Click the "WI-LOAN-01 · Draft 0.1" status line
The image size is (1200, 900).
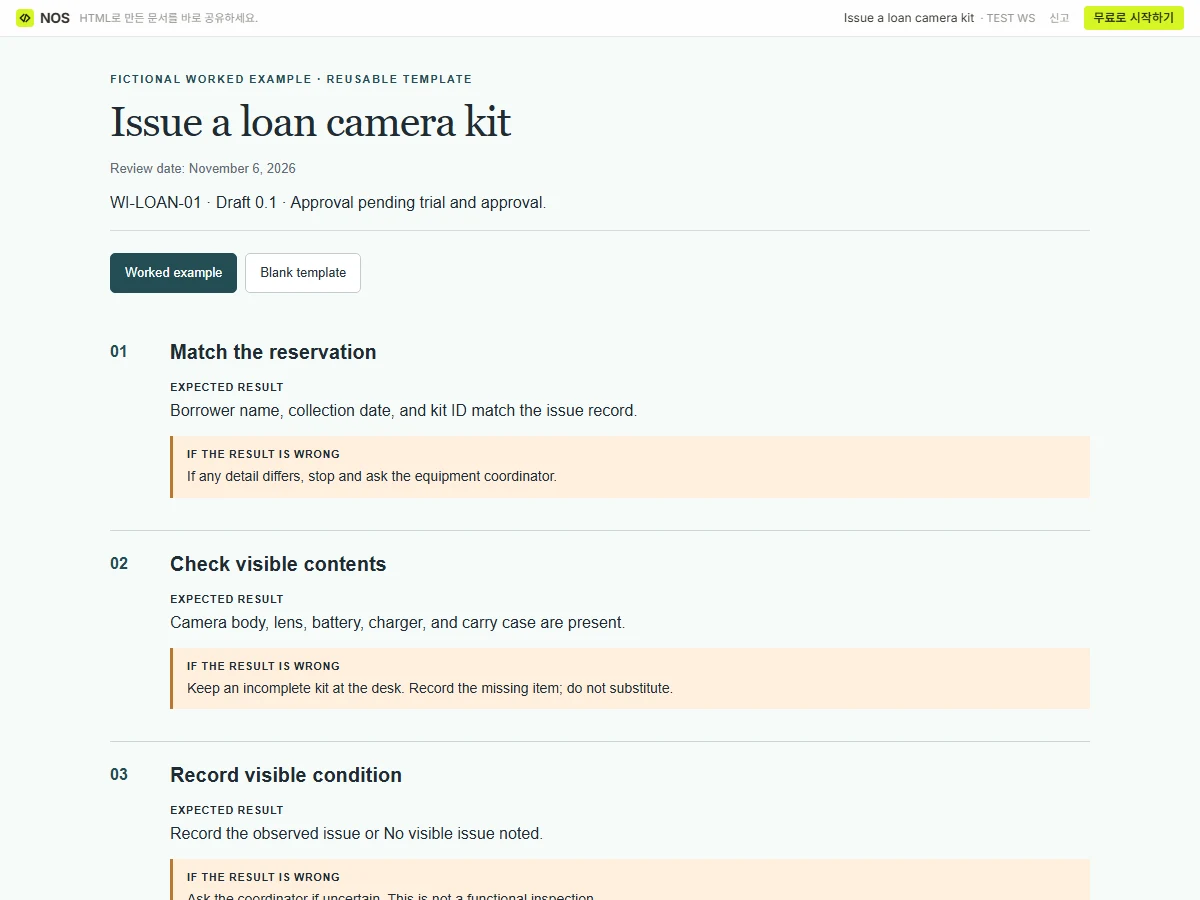pyautogui.click(x=328, y=203)
